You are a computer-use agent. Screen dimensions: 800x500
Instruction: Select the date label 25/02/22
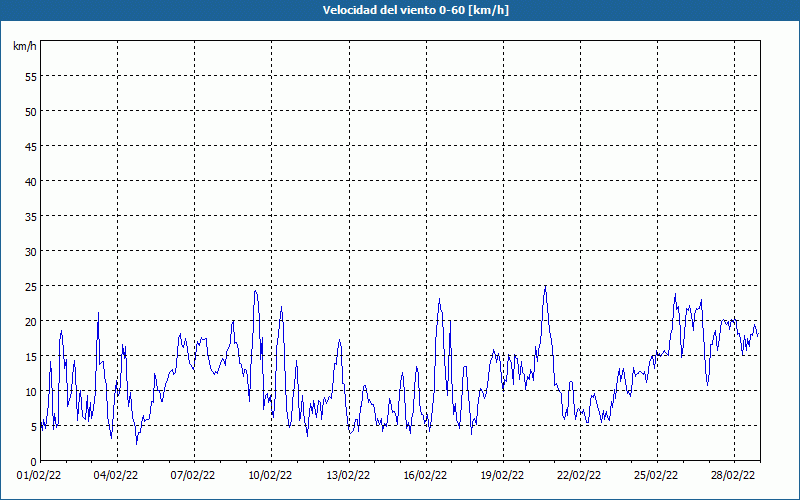(x=656, y=476)
